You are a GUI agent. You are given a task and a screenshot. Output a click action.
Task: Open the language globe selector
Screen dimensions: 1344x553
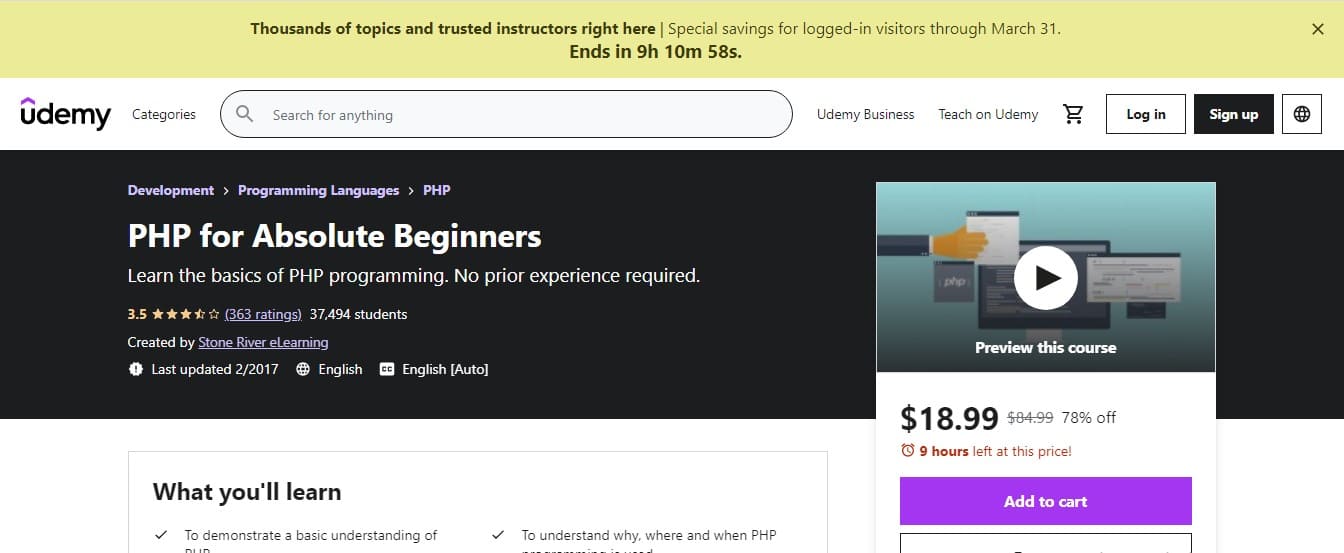(1302, 114)
